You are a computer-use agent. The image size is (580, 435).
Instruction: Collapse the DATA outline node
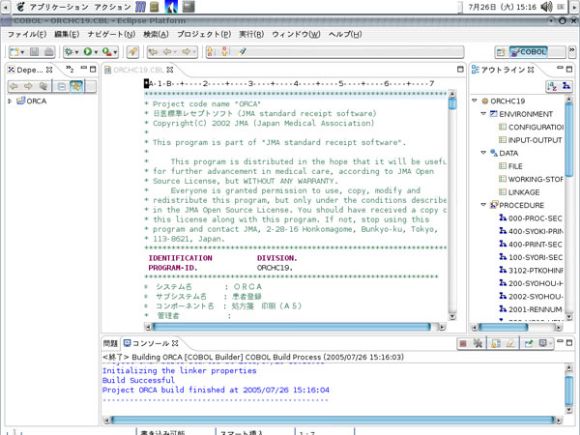(x=483, y=152)
